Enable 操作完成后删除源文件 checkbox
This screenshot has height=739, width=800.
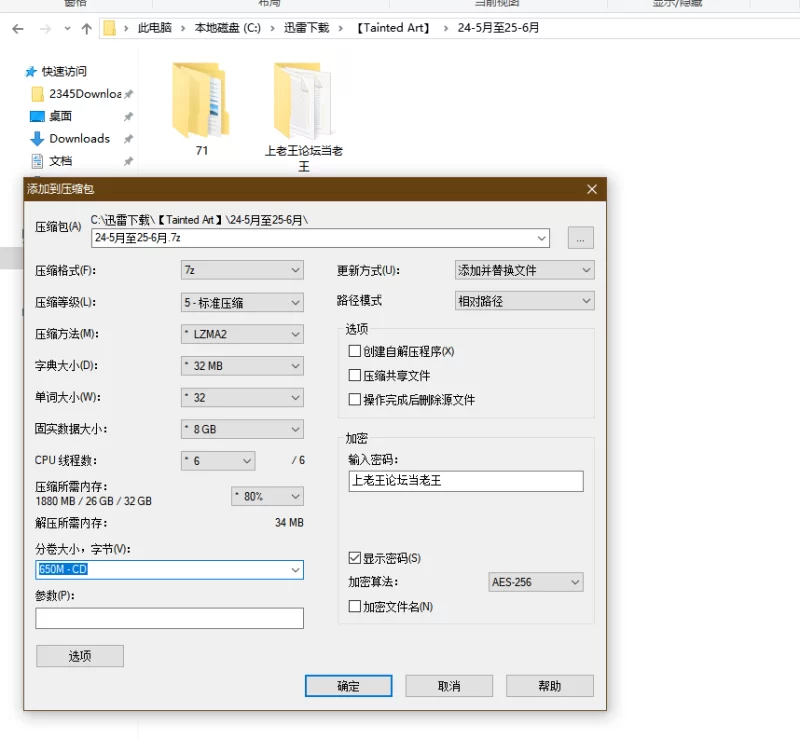click(x=355, y=399)
